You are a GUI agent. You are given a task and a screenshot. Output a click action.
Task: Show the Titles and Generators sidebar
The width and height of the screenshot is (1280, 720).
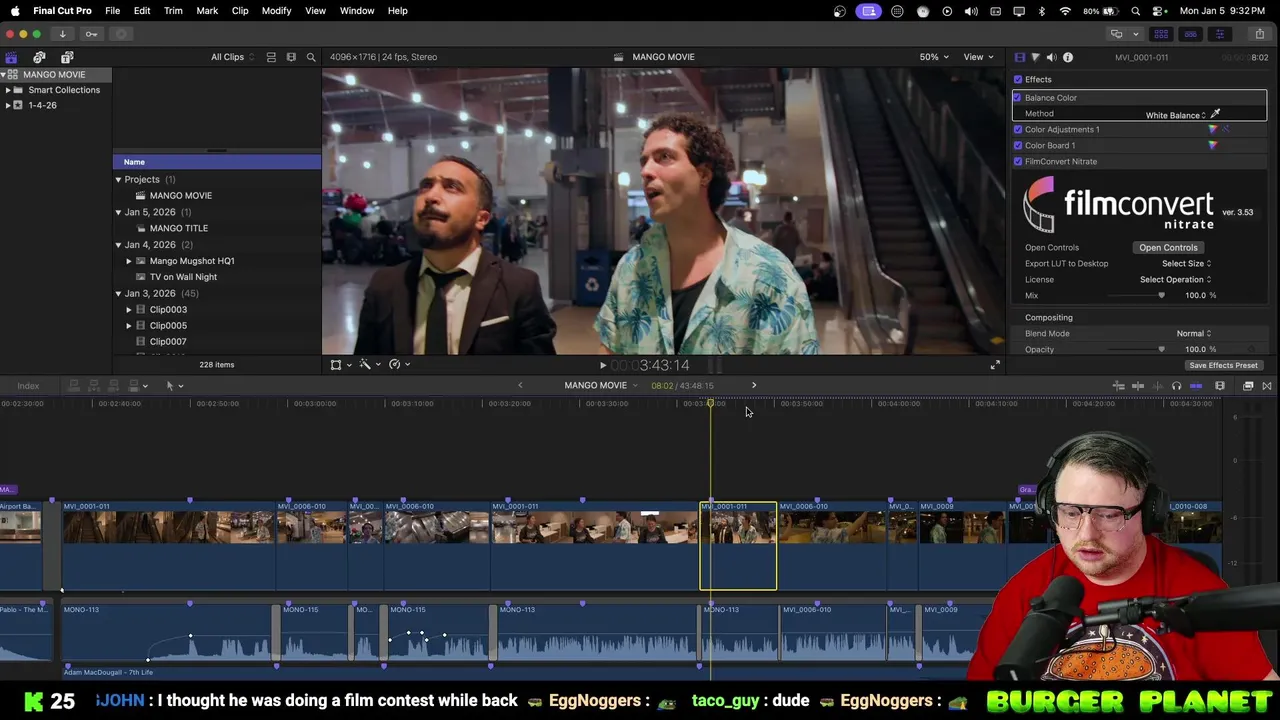(67, 57)
